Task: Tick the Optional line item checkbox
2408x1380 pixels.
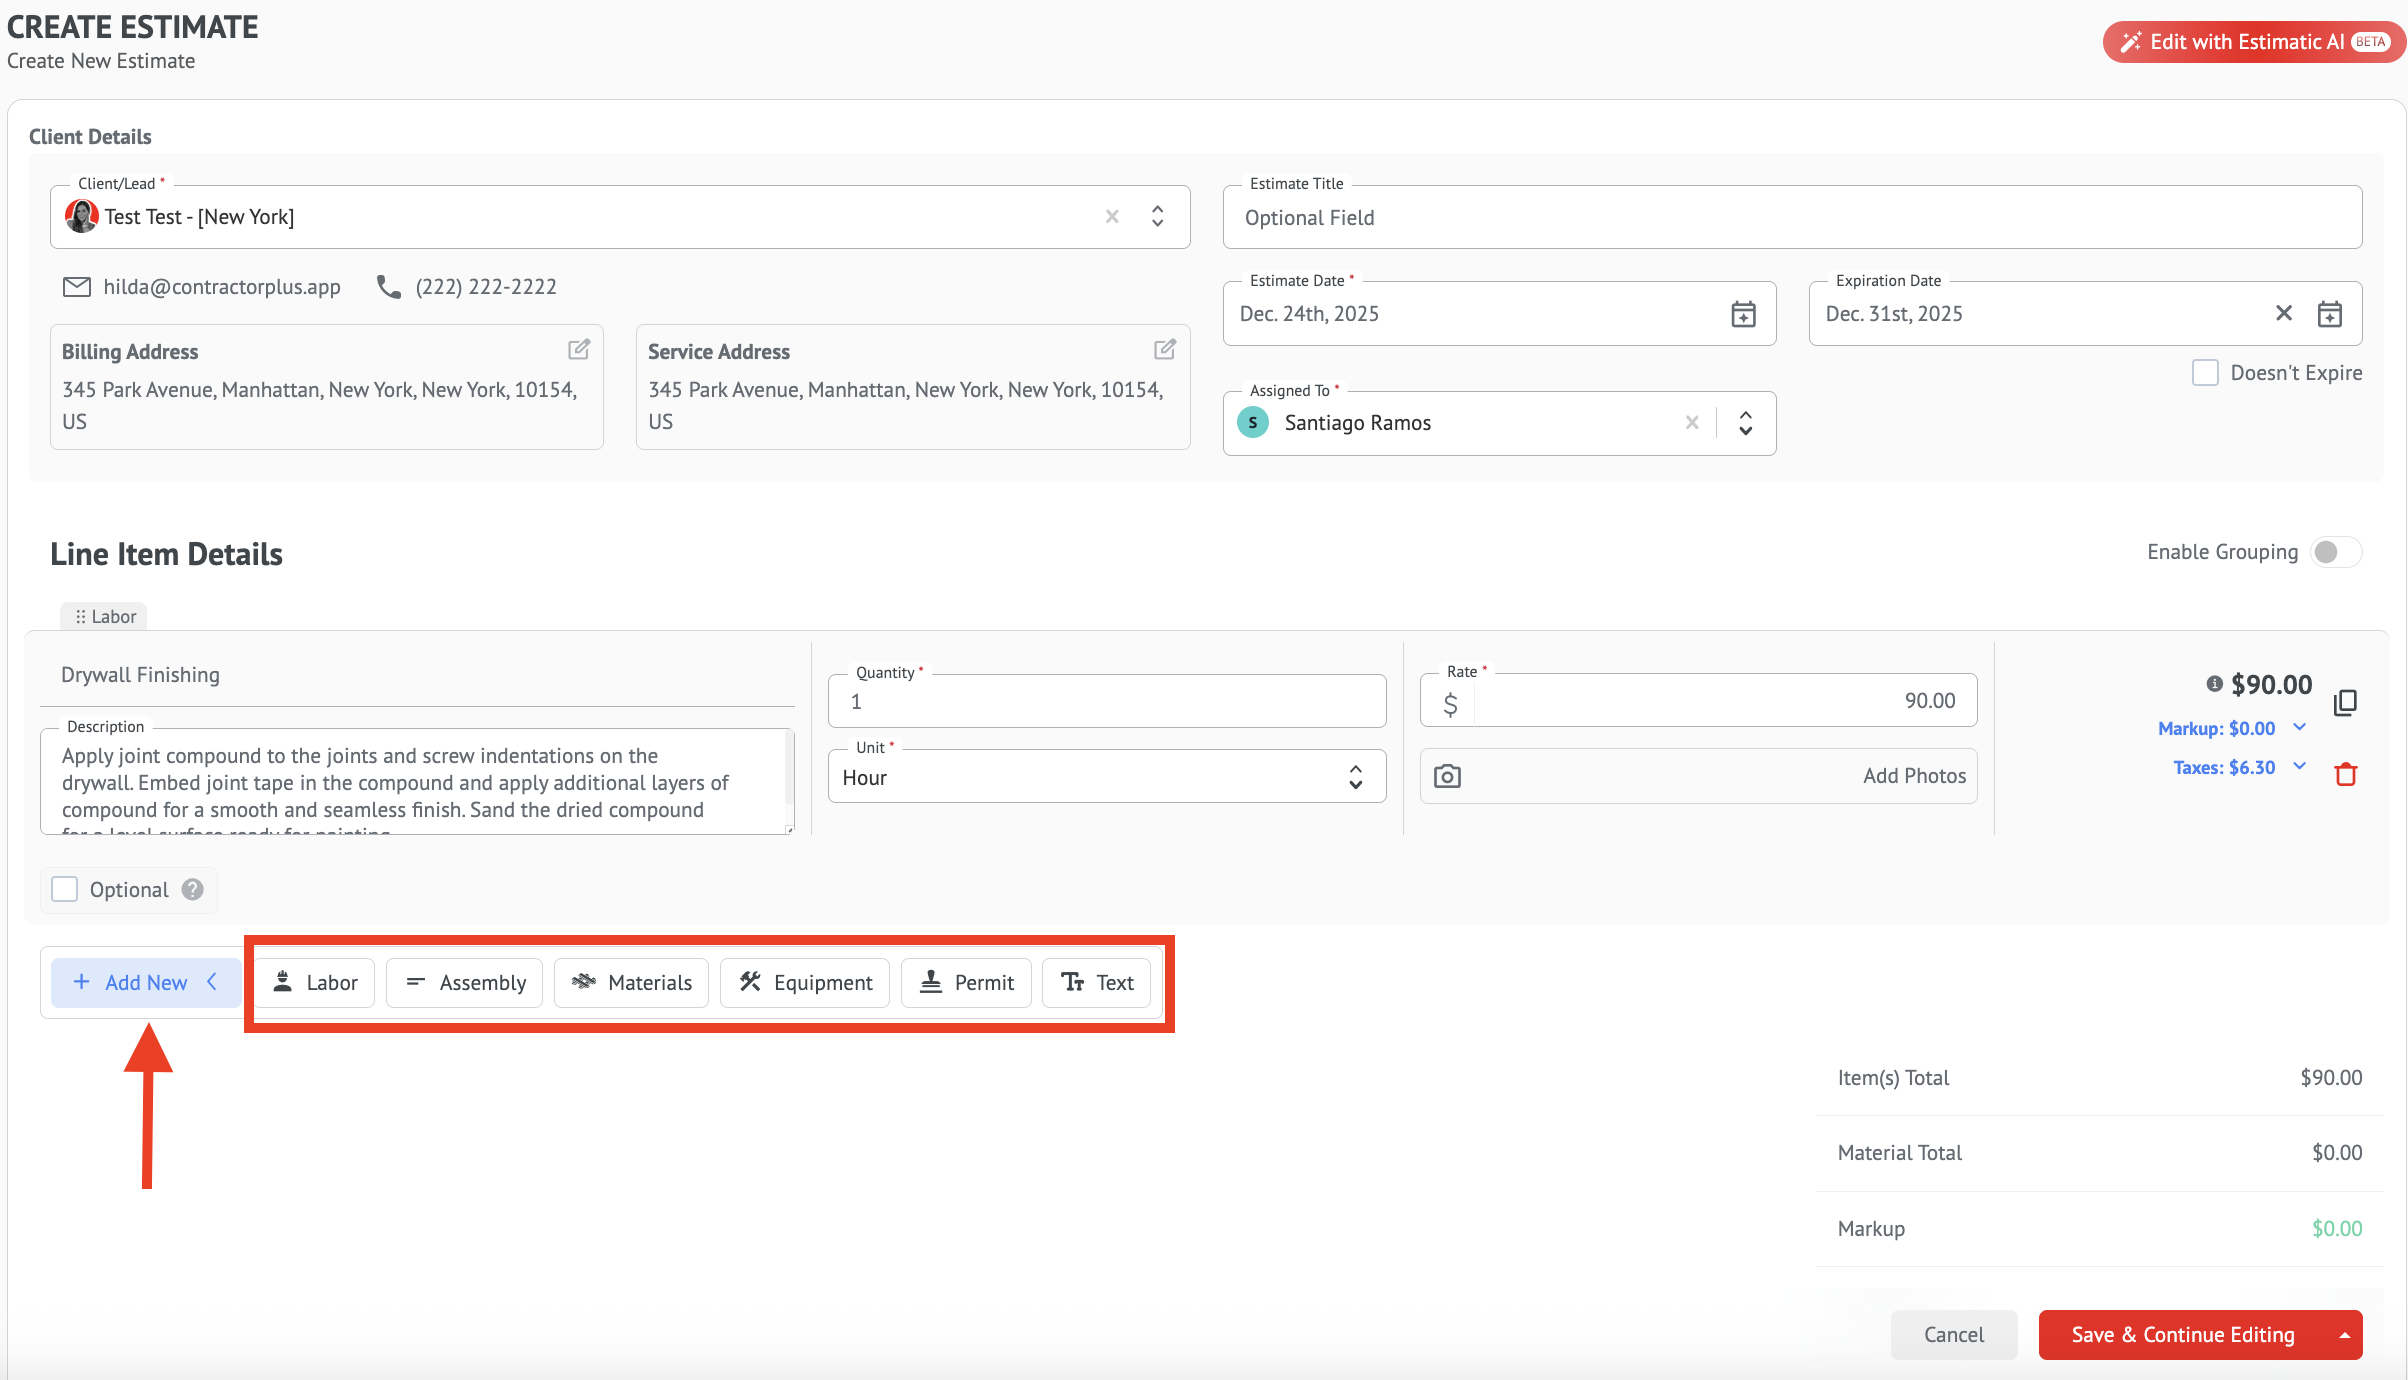Action: coord(65,889)
